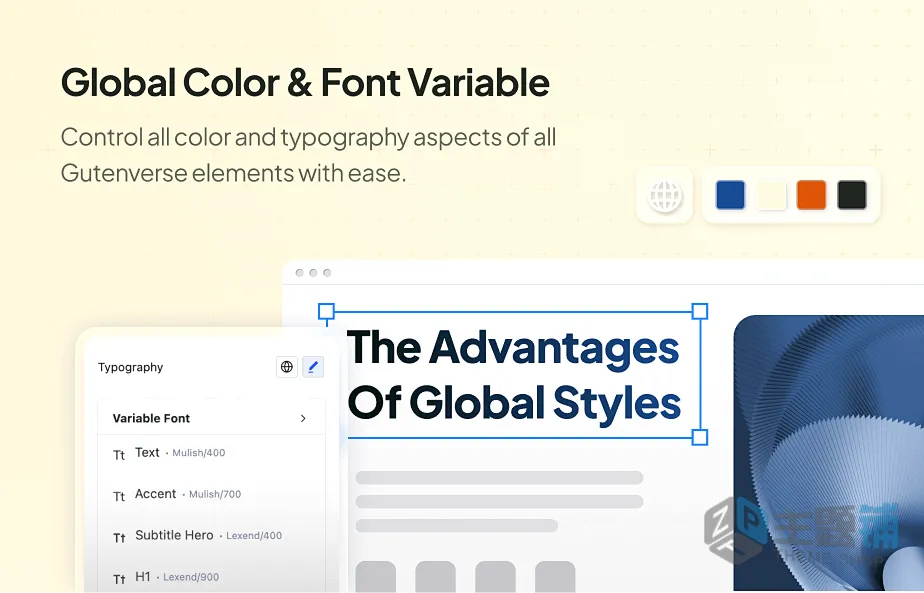This screenshot has width=924, height=593.
Task: Click the bottom-right selection handle of heading
Action: coord(699,437)
